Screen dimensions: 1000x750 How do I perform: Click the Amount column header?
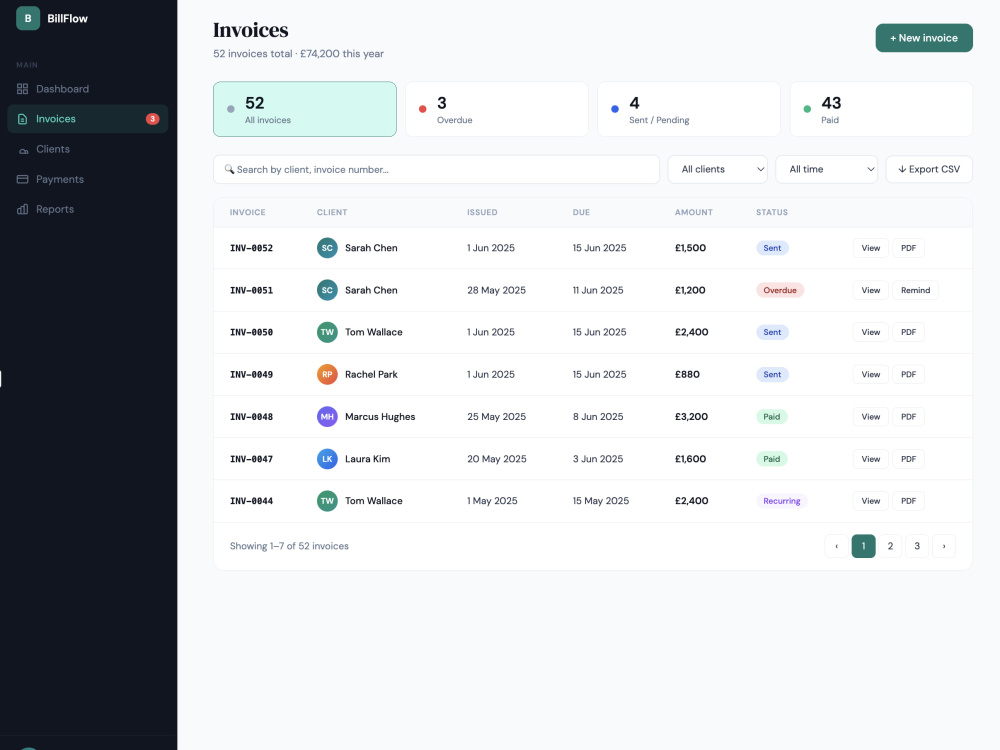[x=693, y=212]
